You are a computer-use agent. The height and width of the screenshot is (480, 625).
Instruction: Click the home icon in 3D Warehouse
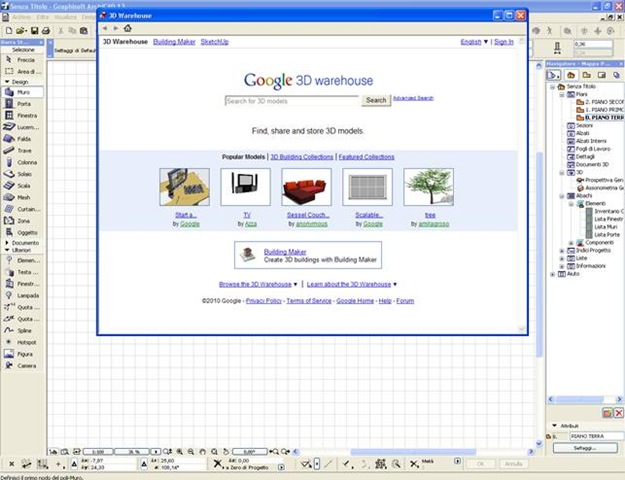(128, 28)
